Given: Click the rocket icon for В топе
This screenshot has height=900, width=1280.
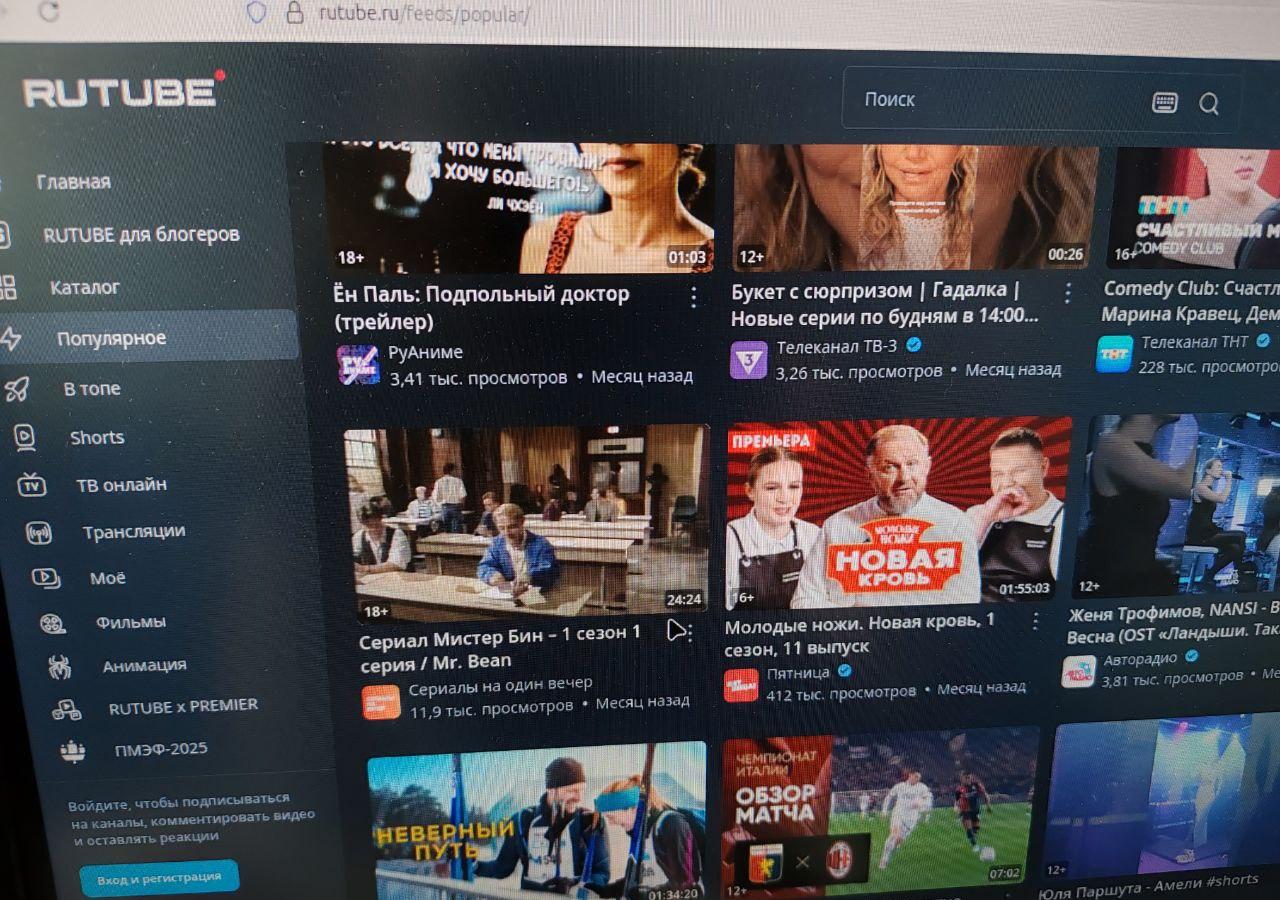Looking at the screenshot, I should [17, 389].
